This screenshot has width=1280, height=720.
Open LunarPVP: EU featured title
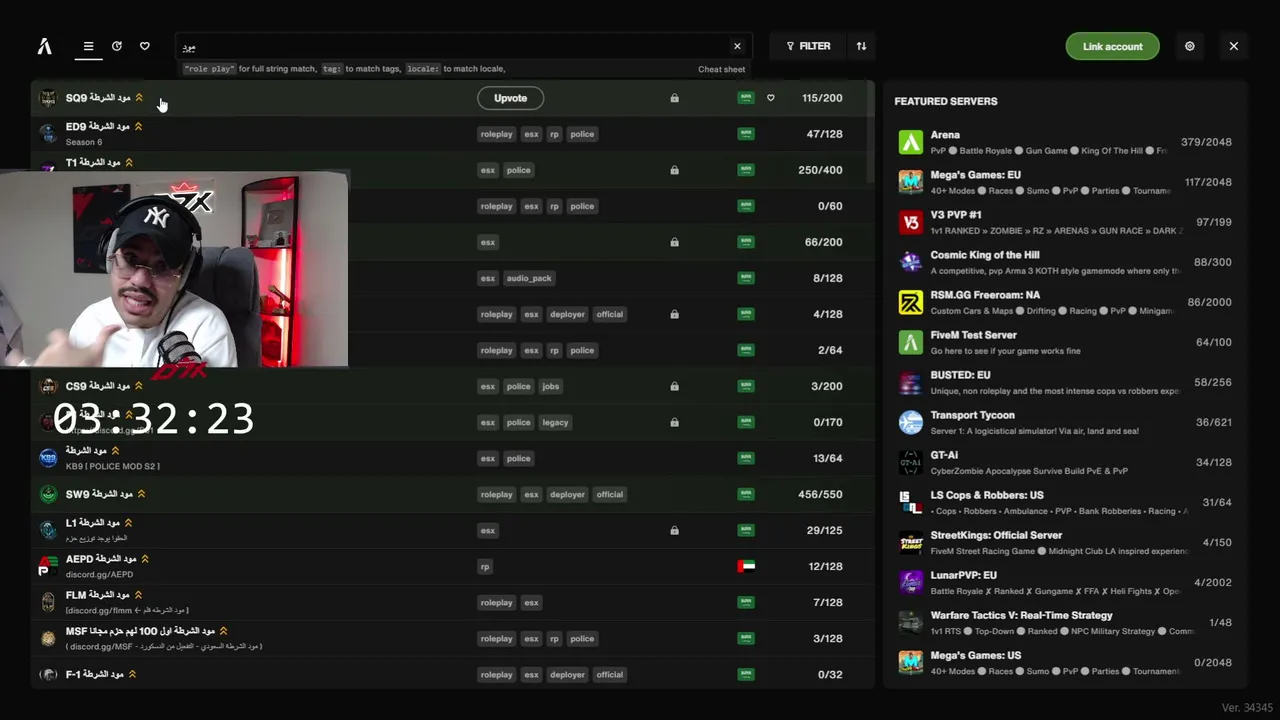(x=964, y=575)
